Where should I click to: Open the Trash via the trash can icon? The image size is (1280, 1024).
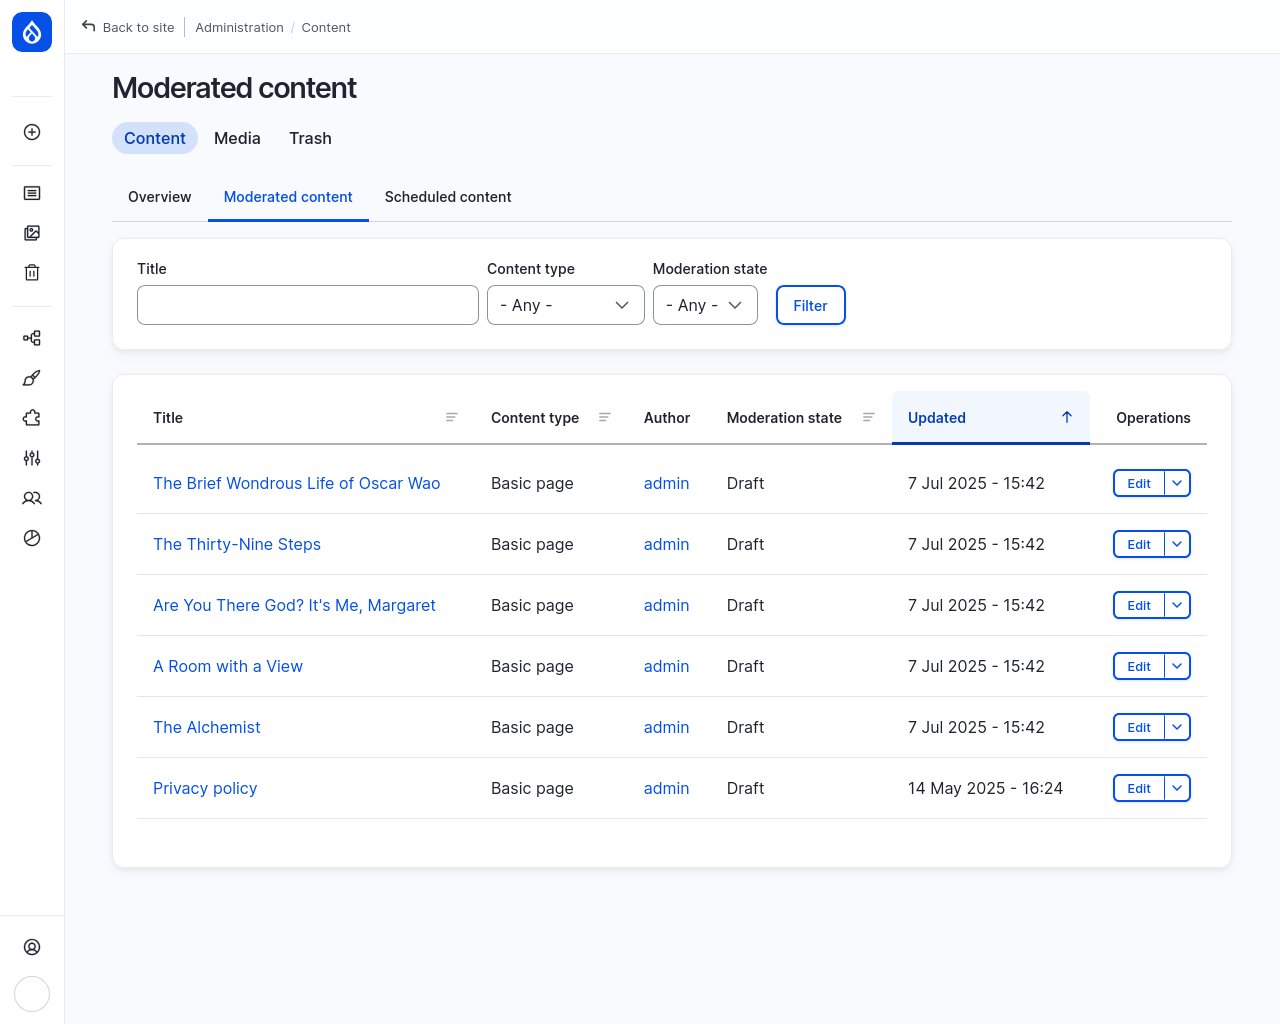click(x=31, y=271)
